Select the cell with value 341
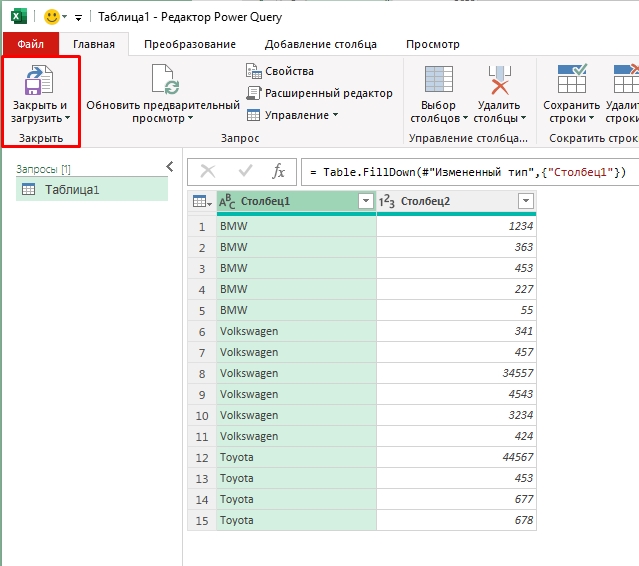Viewport: 639px width, 566px height. (456, 331)
